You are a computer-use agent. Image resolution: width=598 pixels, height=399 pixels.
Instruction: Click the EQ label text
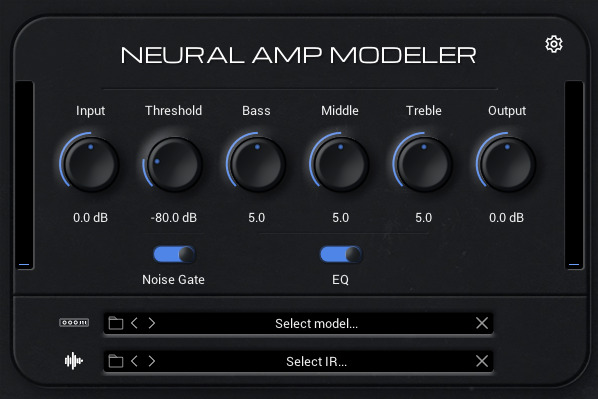pyautogui.click(x=341, y=280)
